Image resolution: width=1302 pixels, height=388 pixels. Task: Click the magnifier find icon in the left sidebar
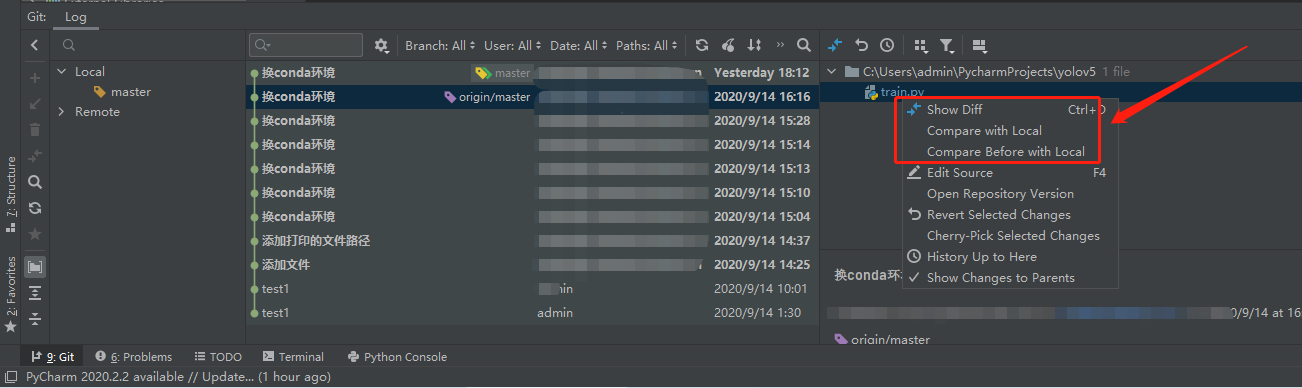coord(35,182)
